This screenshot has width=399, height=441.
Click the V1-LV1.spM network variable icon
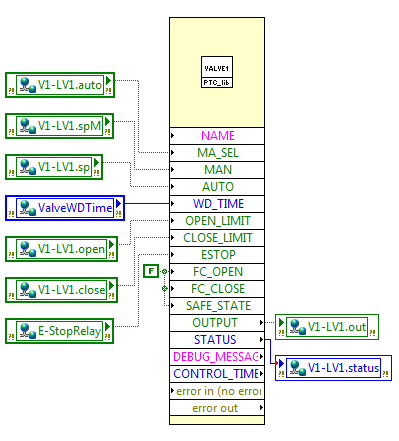pyautogui.click(x=27, y=126)
